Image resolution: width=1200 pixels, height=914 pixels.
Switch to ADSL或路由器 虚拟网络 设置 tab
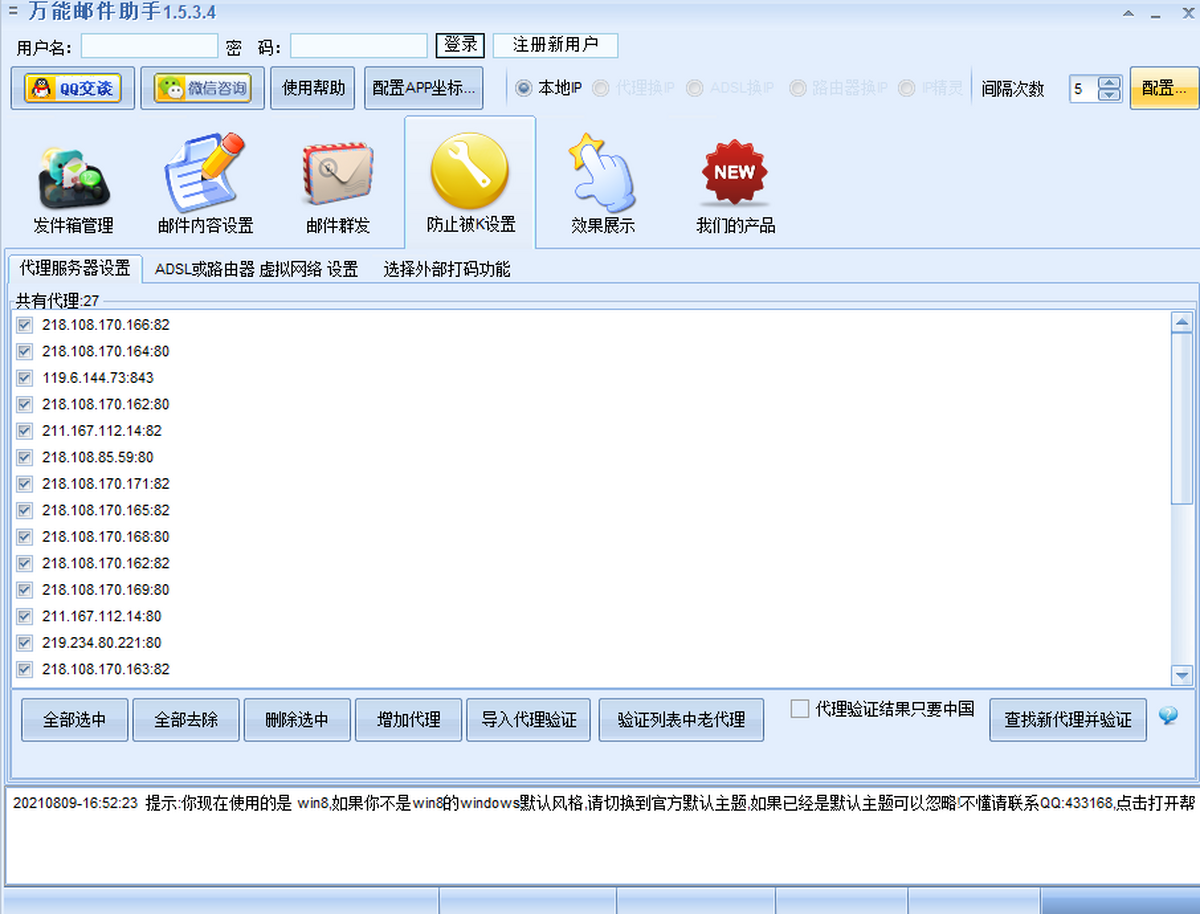pos(256,269)
